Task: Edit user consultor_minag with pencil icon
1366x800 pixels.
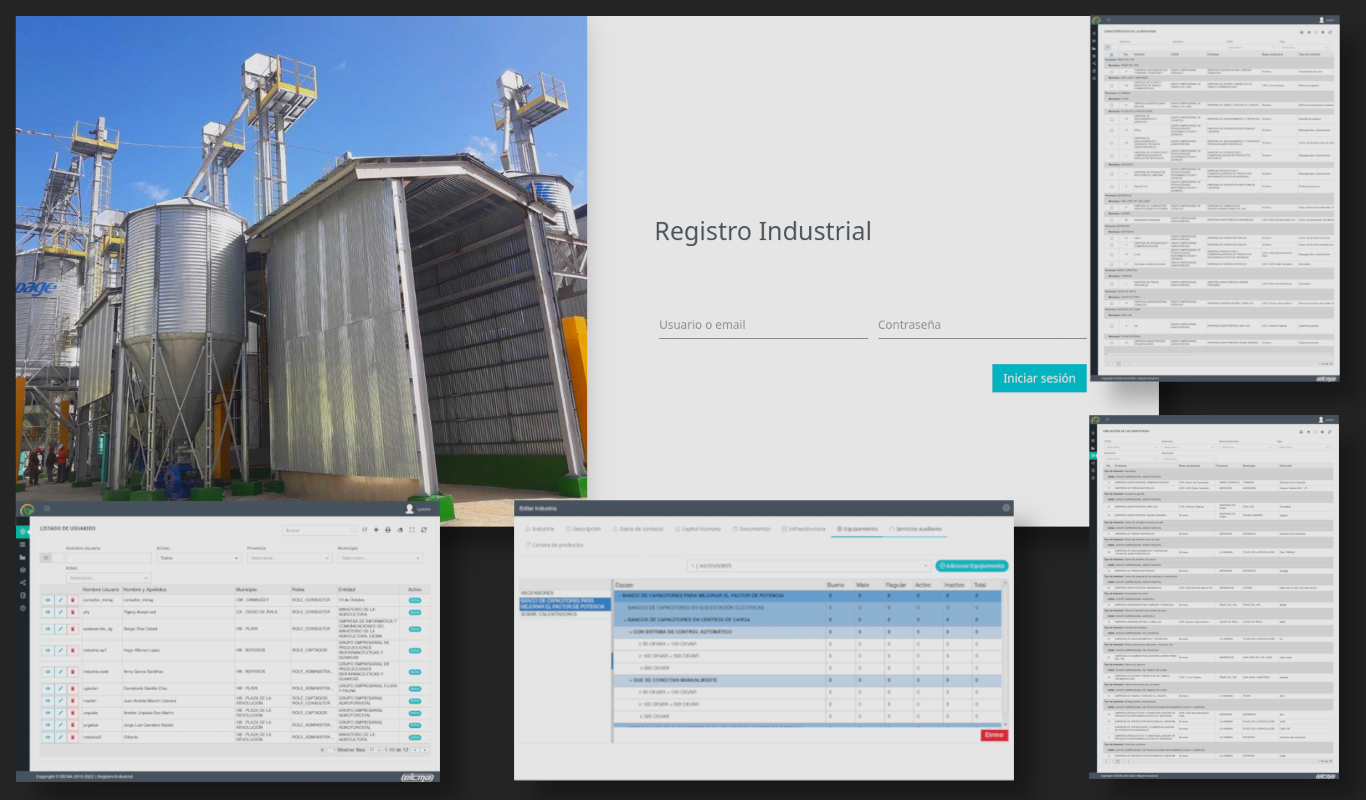Action: coord(60,599)
